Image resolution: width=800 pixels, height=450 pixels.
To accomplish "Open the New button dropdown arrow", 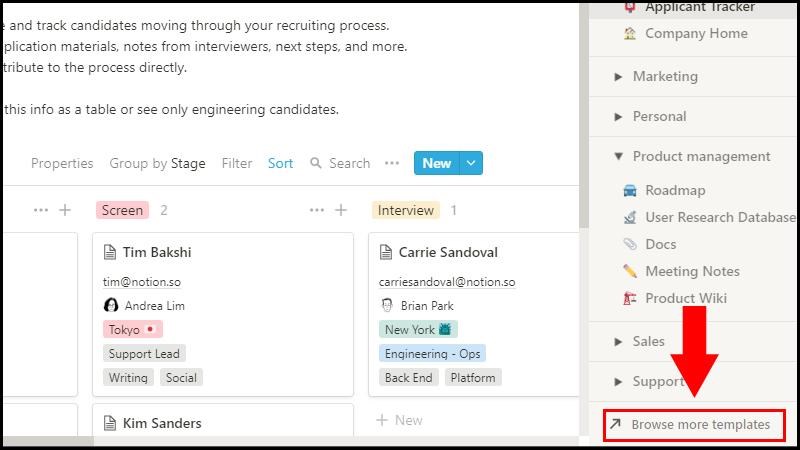I will [x=473, y=163].
